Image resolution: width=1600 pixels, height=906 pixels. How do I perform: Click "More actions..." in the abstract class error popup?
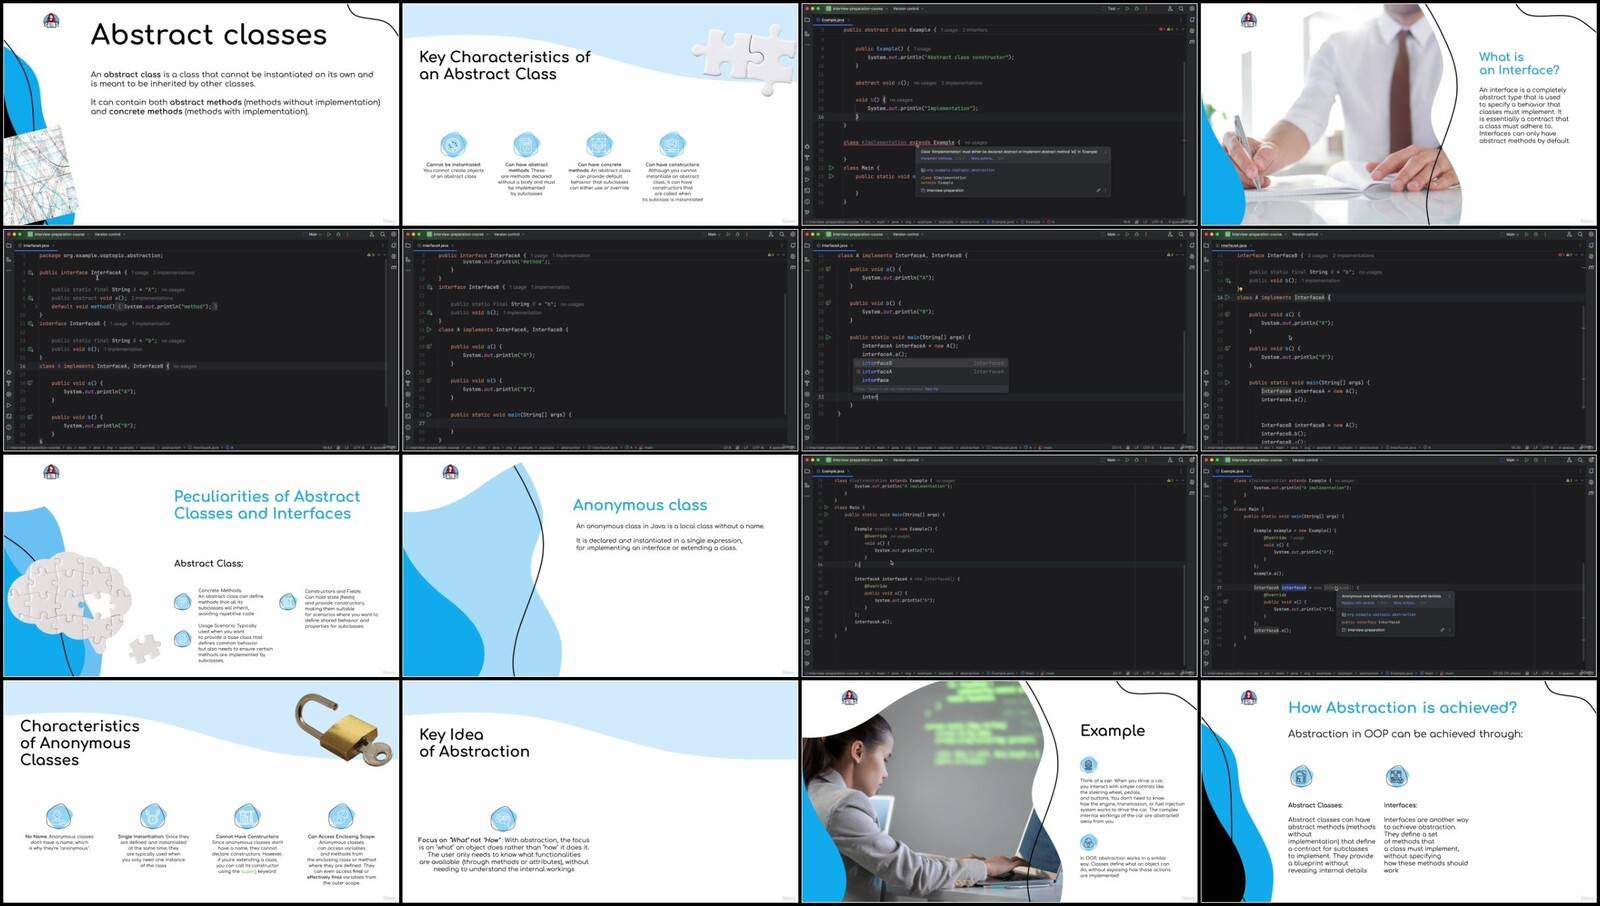(983, 158)
